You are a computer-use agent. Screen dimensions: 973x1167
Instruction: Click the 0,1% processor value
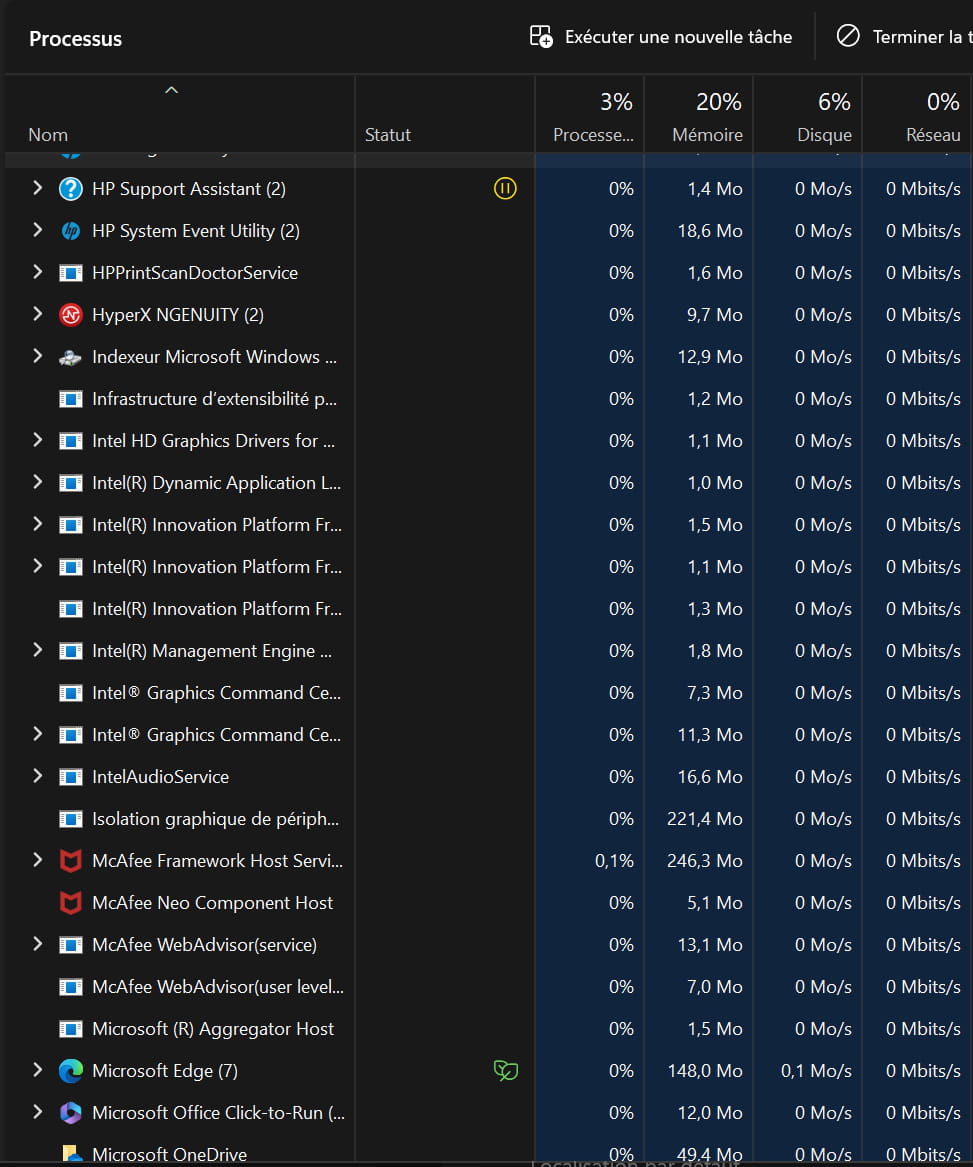pos(614,861)
